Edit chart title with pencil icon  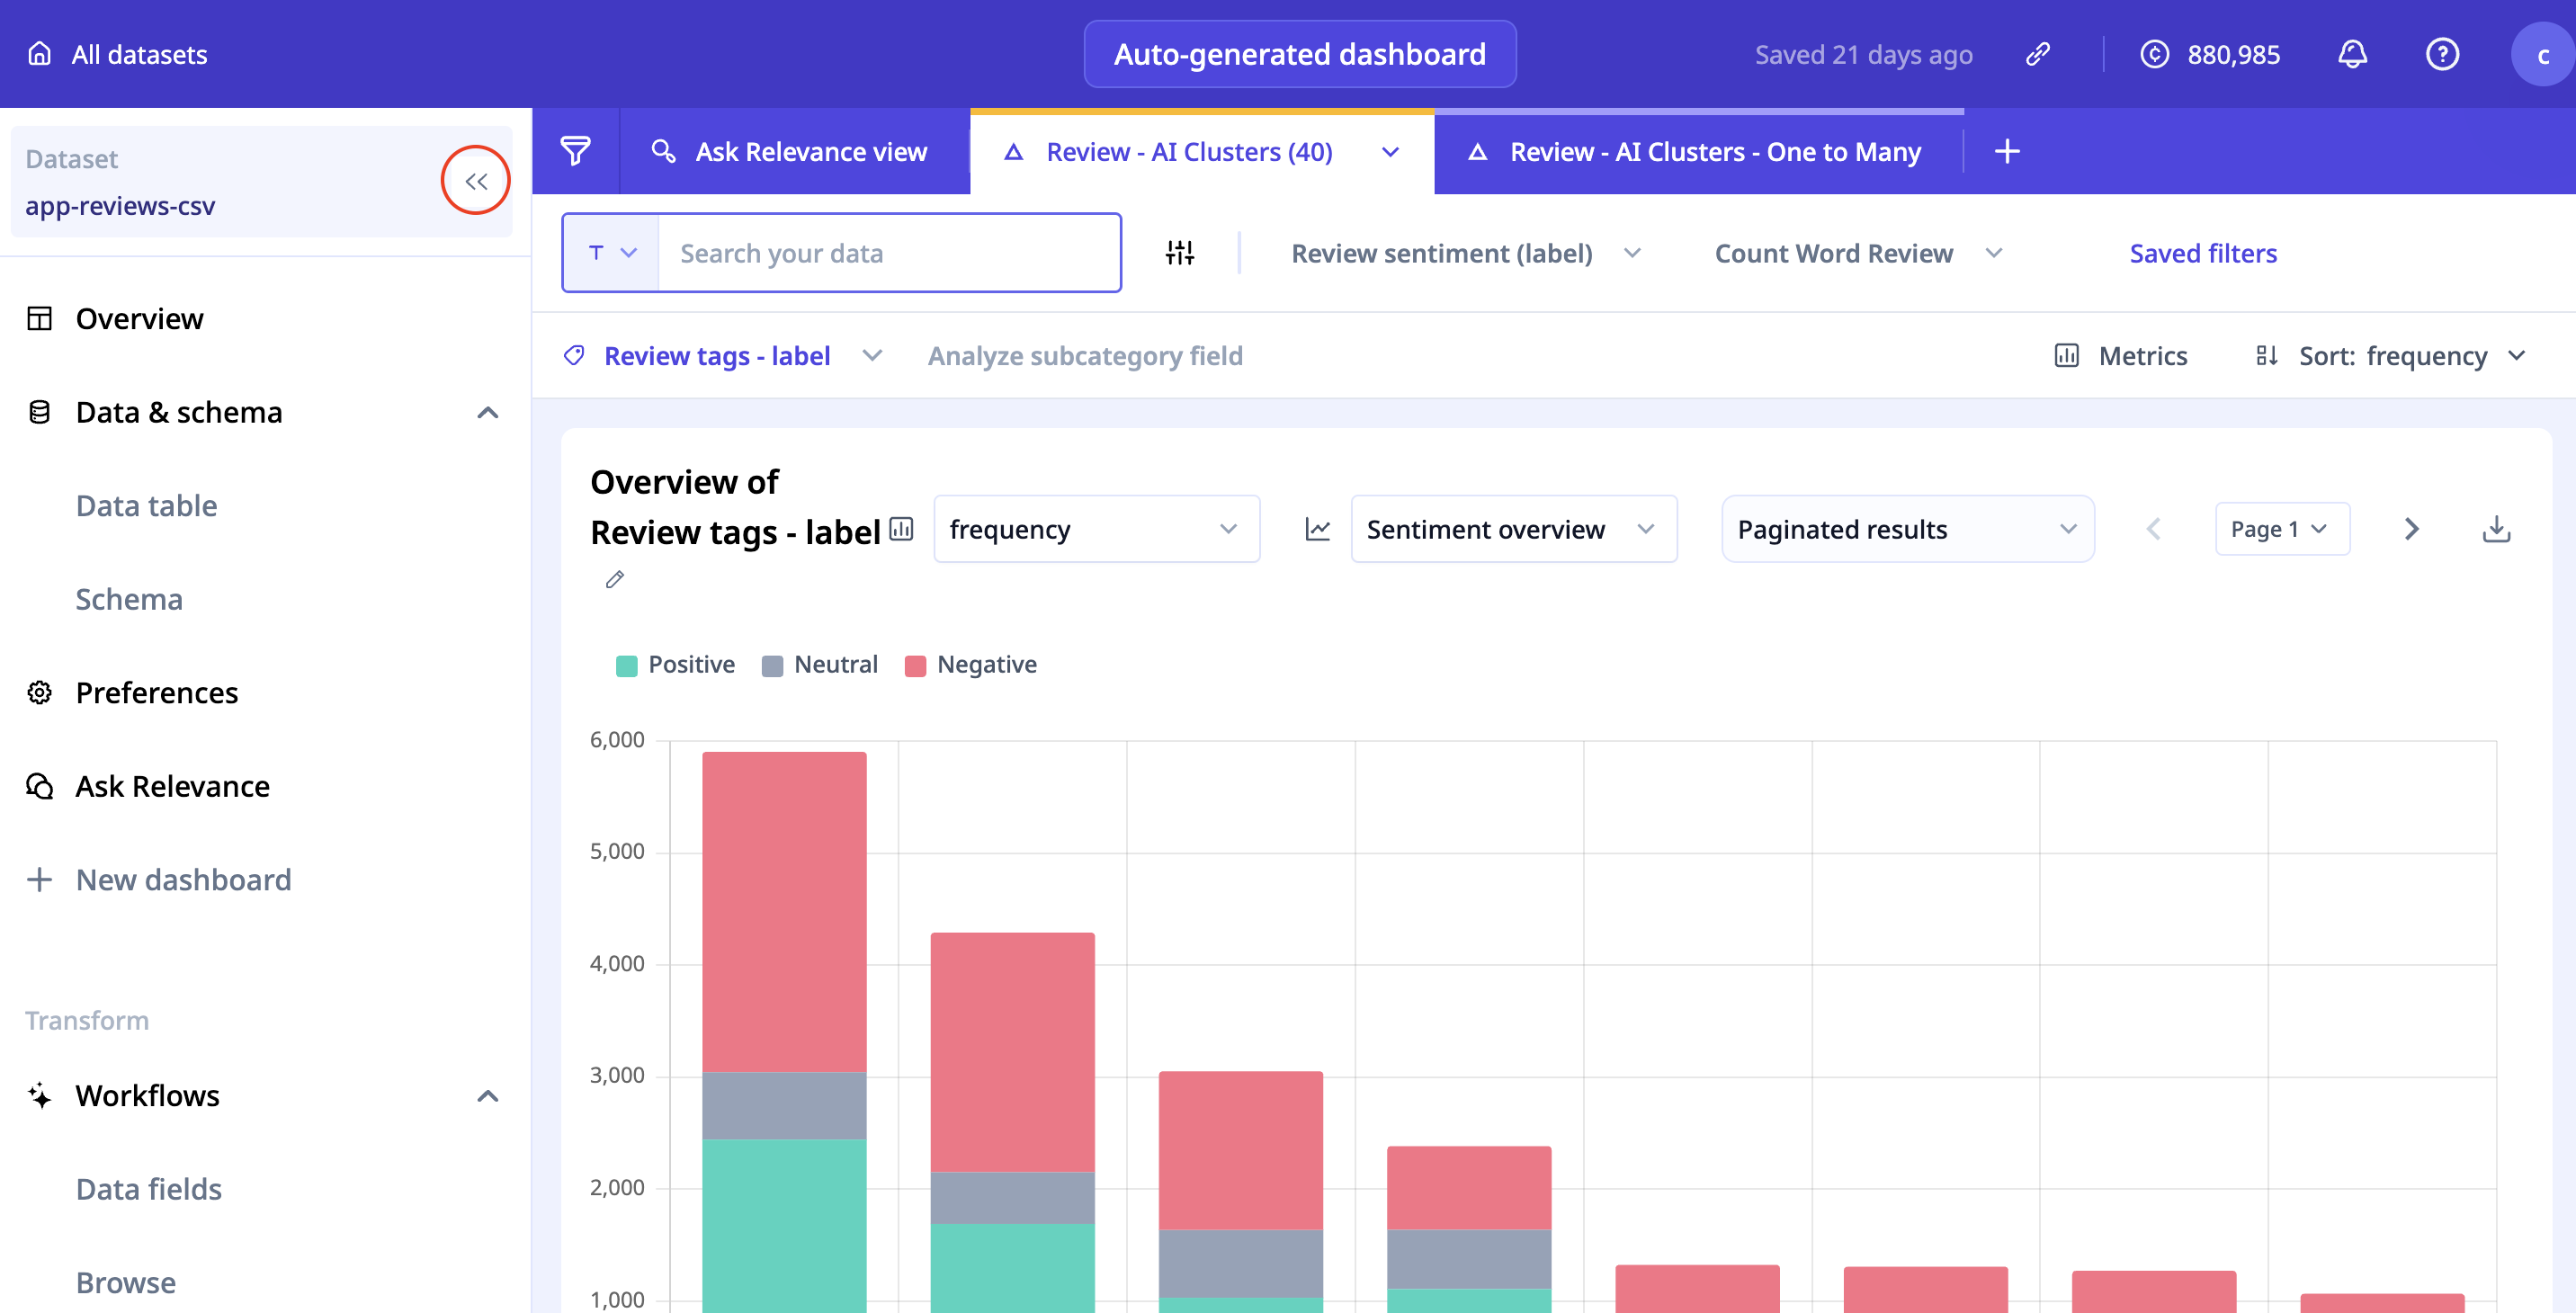[x=614, y=580]
